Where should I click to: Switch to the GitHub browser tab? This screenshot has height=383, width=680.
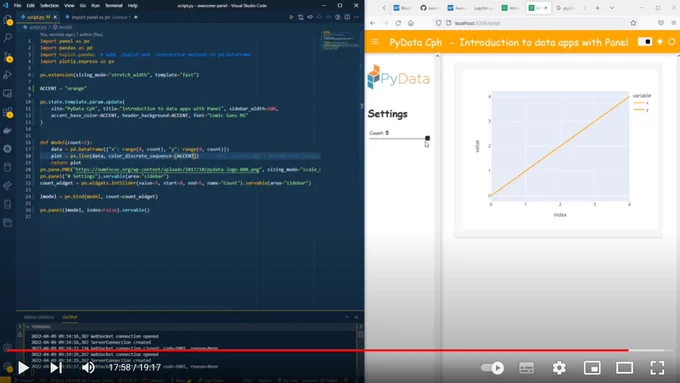point(429,8)
